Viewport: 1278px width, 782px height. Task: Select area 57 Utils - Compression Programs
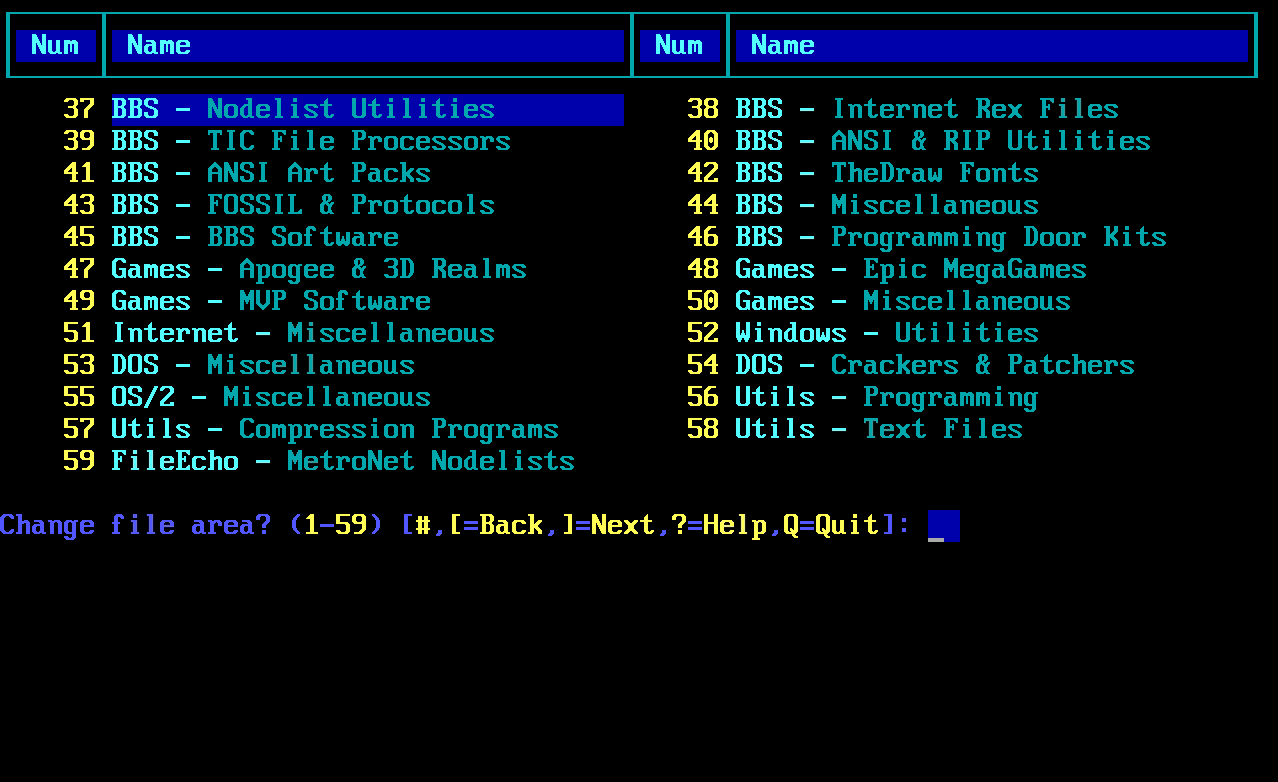311,429
